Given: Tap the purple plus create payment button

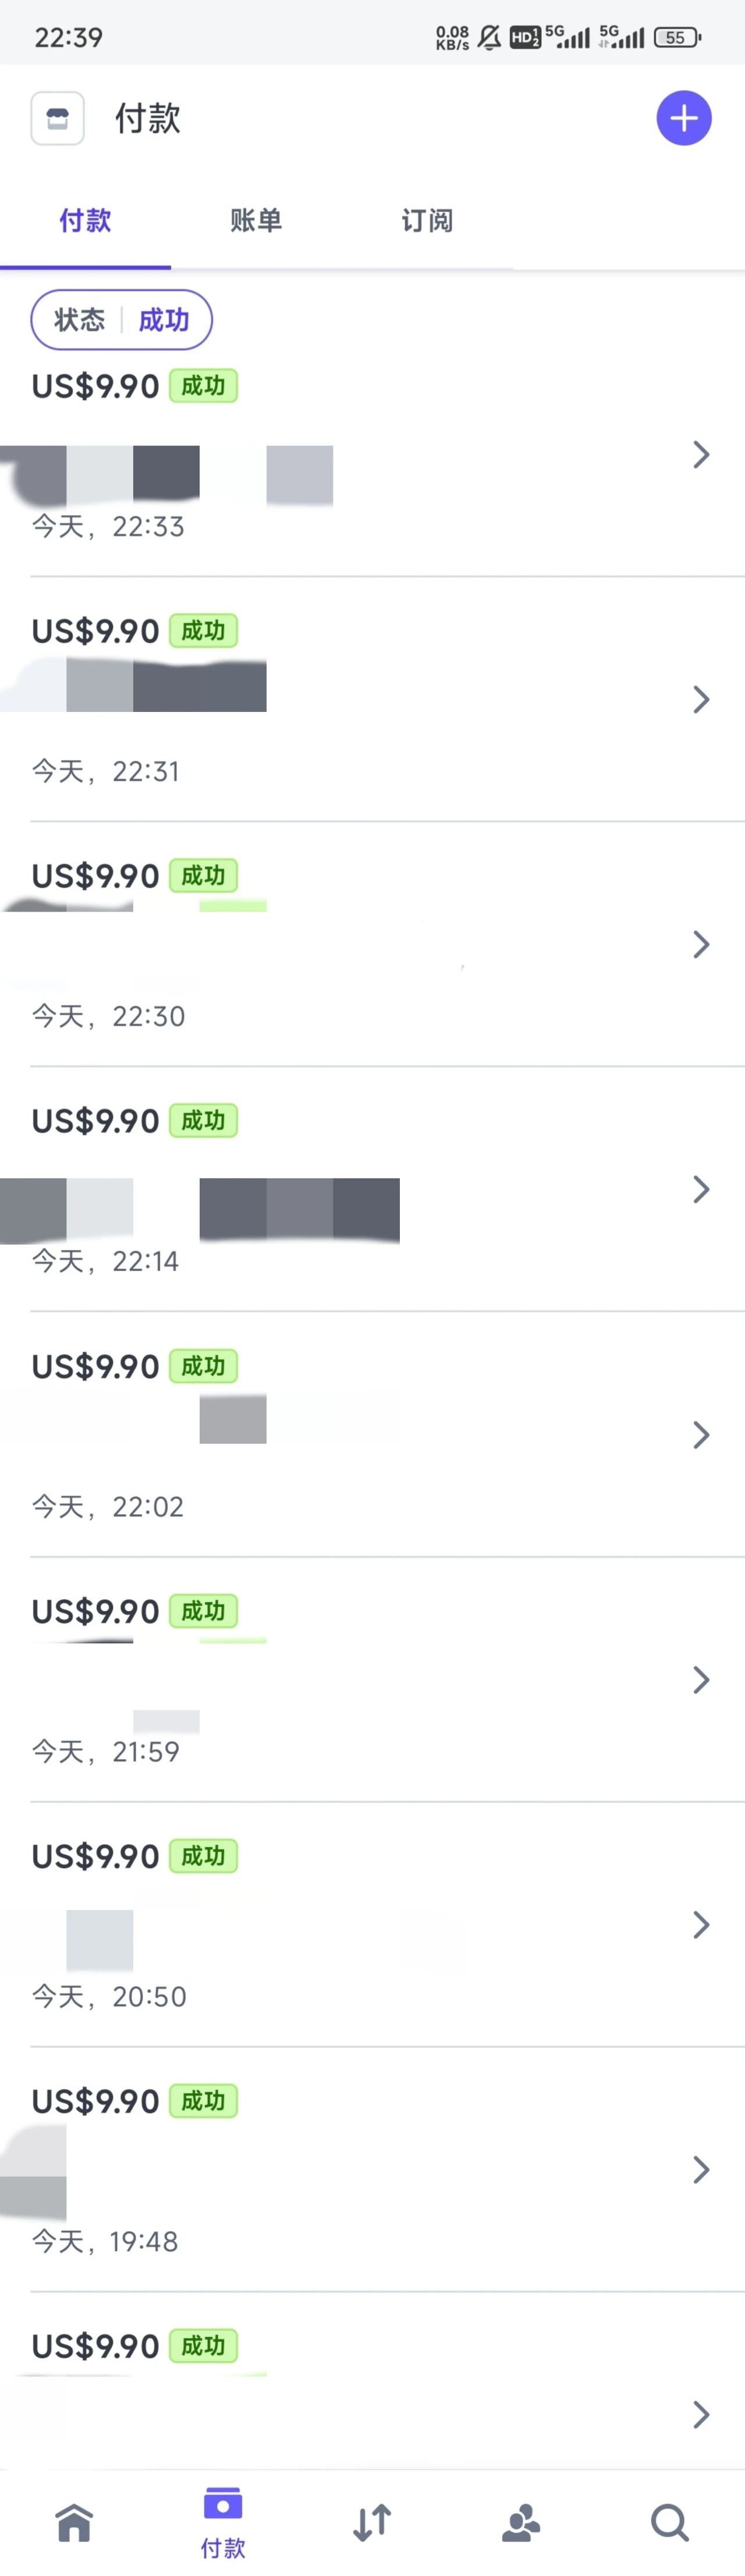Looking at the screenshot, I should point(683,118).
